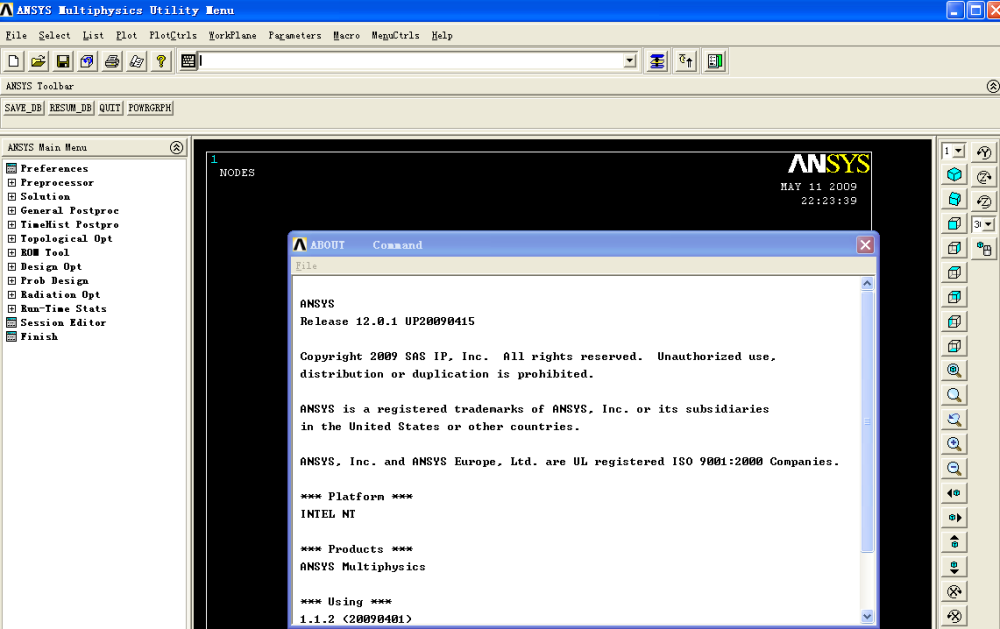The image size is (1000, 629).
Task: Toggle Dynamic Model Mode mouse icon
Action: point(984,248)
